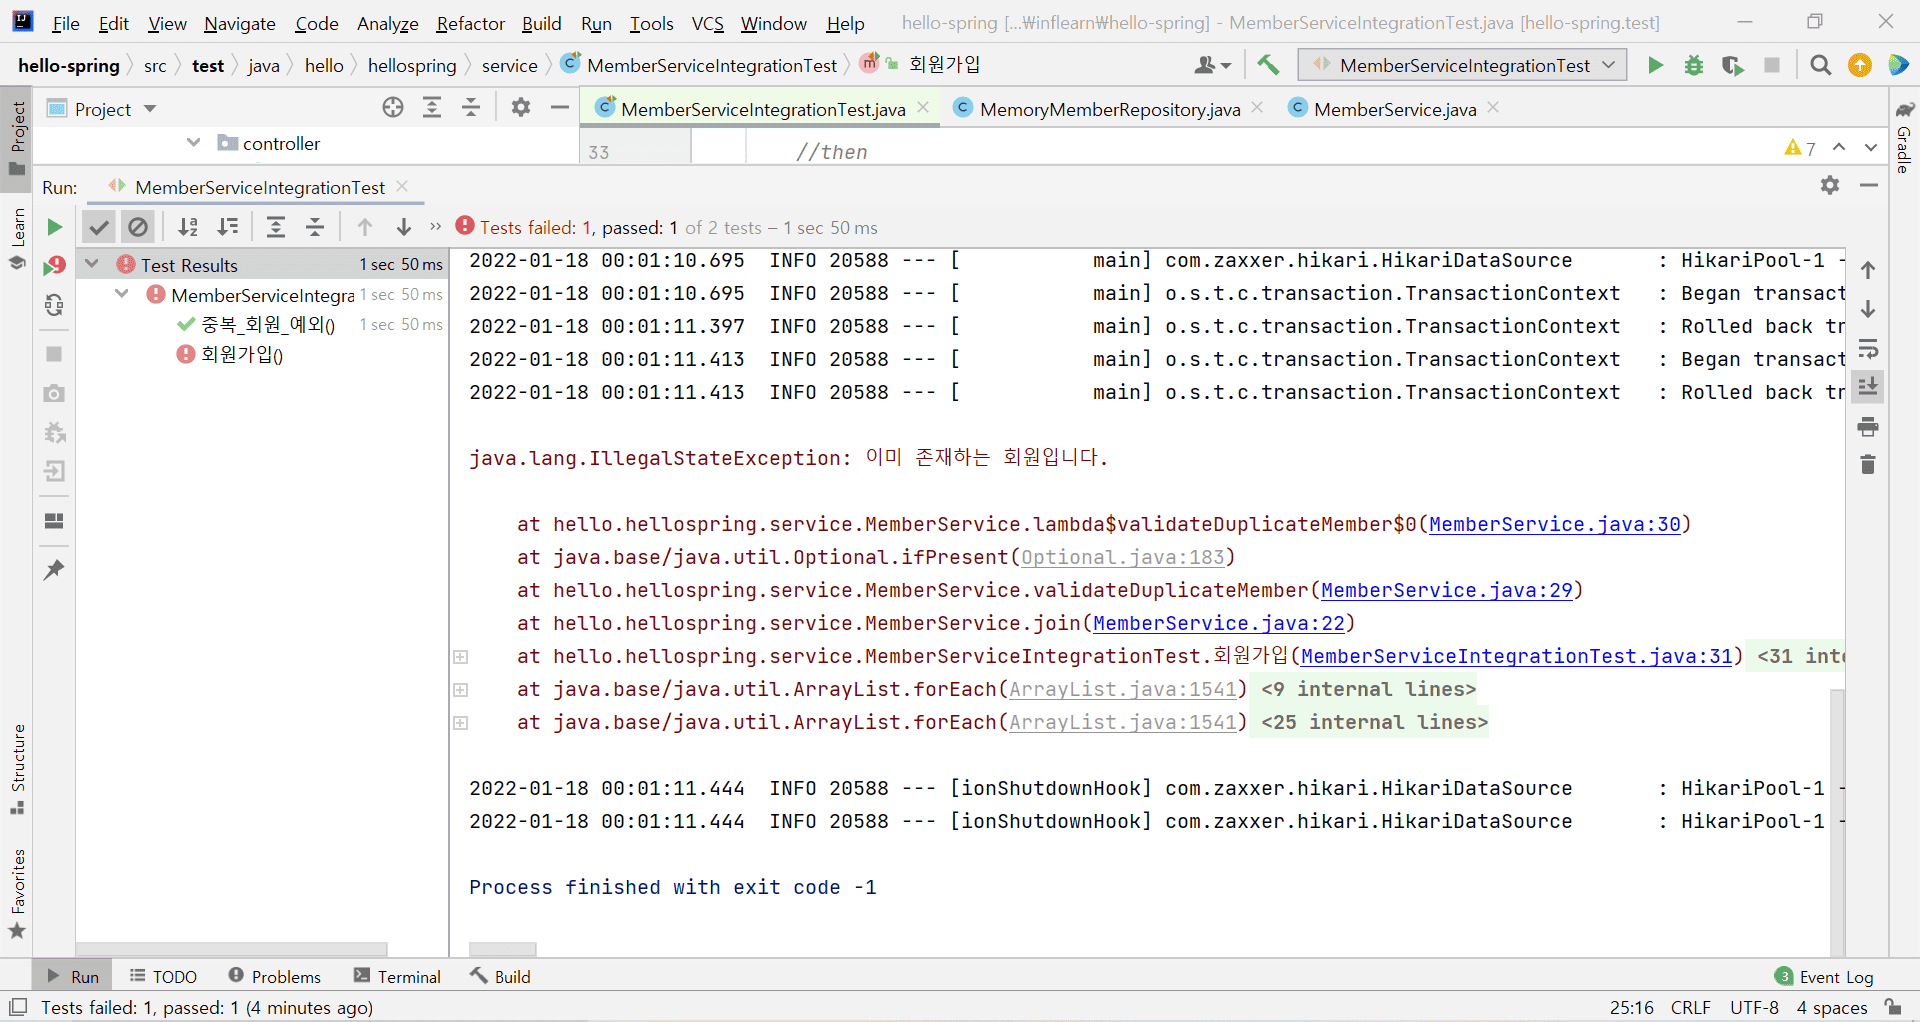Open user account icon in the toolbar

[1212, 65]
